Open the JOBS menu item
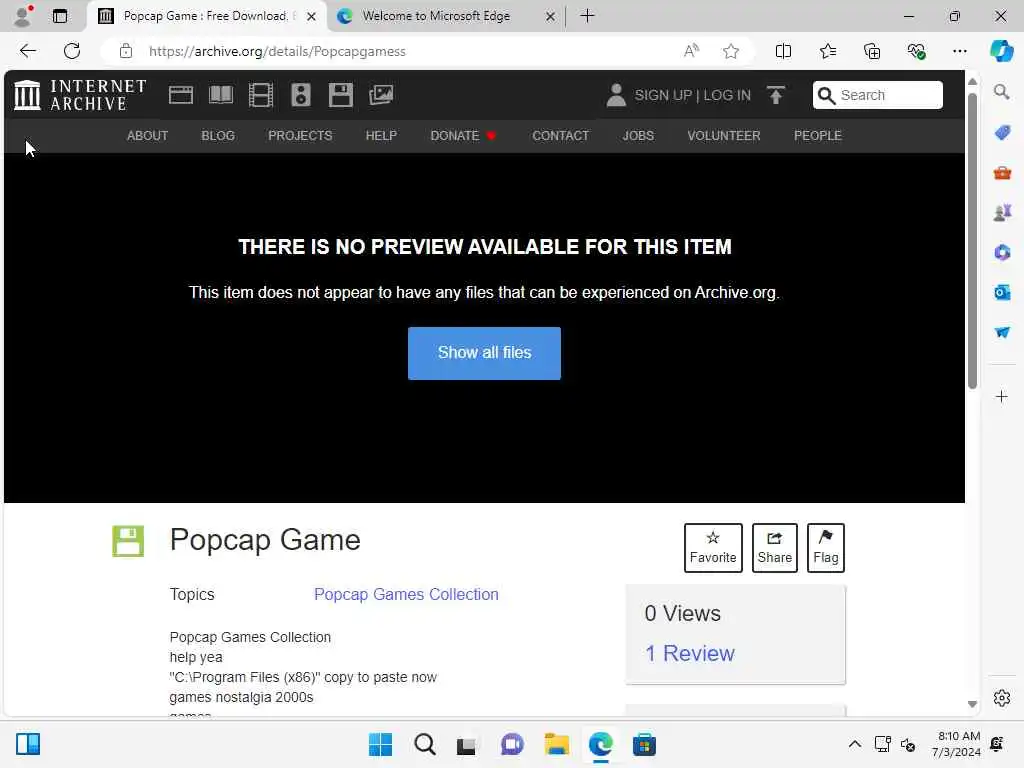 pyautogui.click(x=638, y=136)
